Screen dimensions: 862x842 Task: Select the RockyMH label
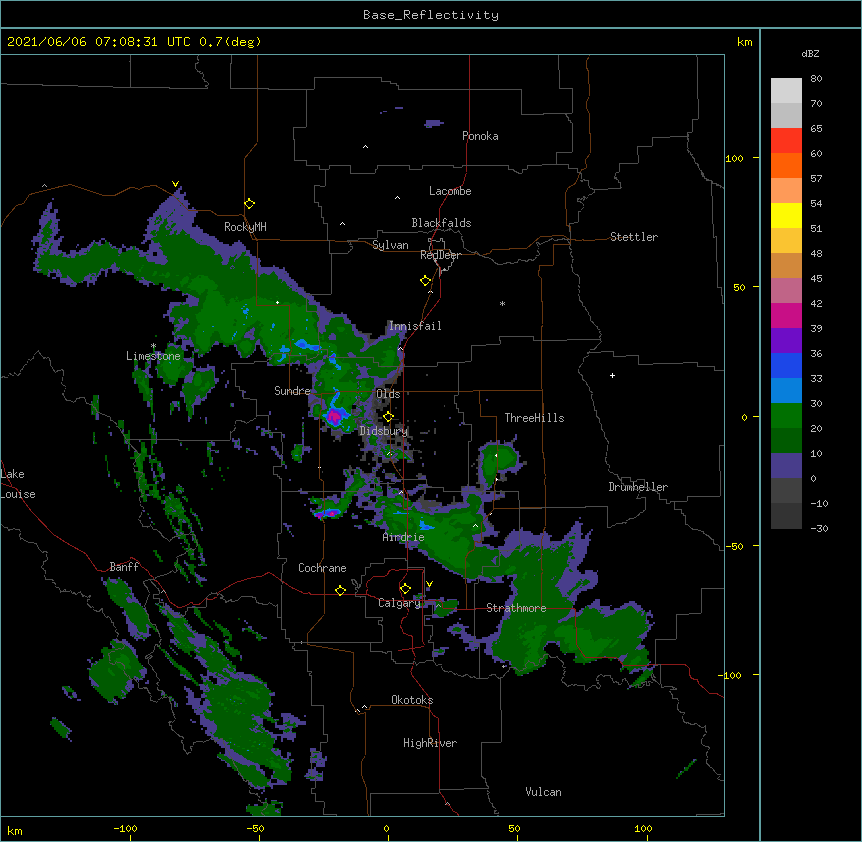[x=245, y=227]
